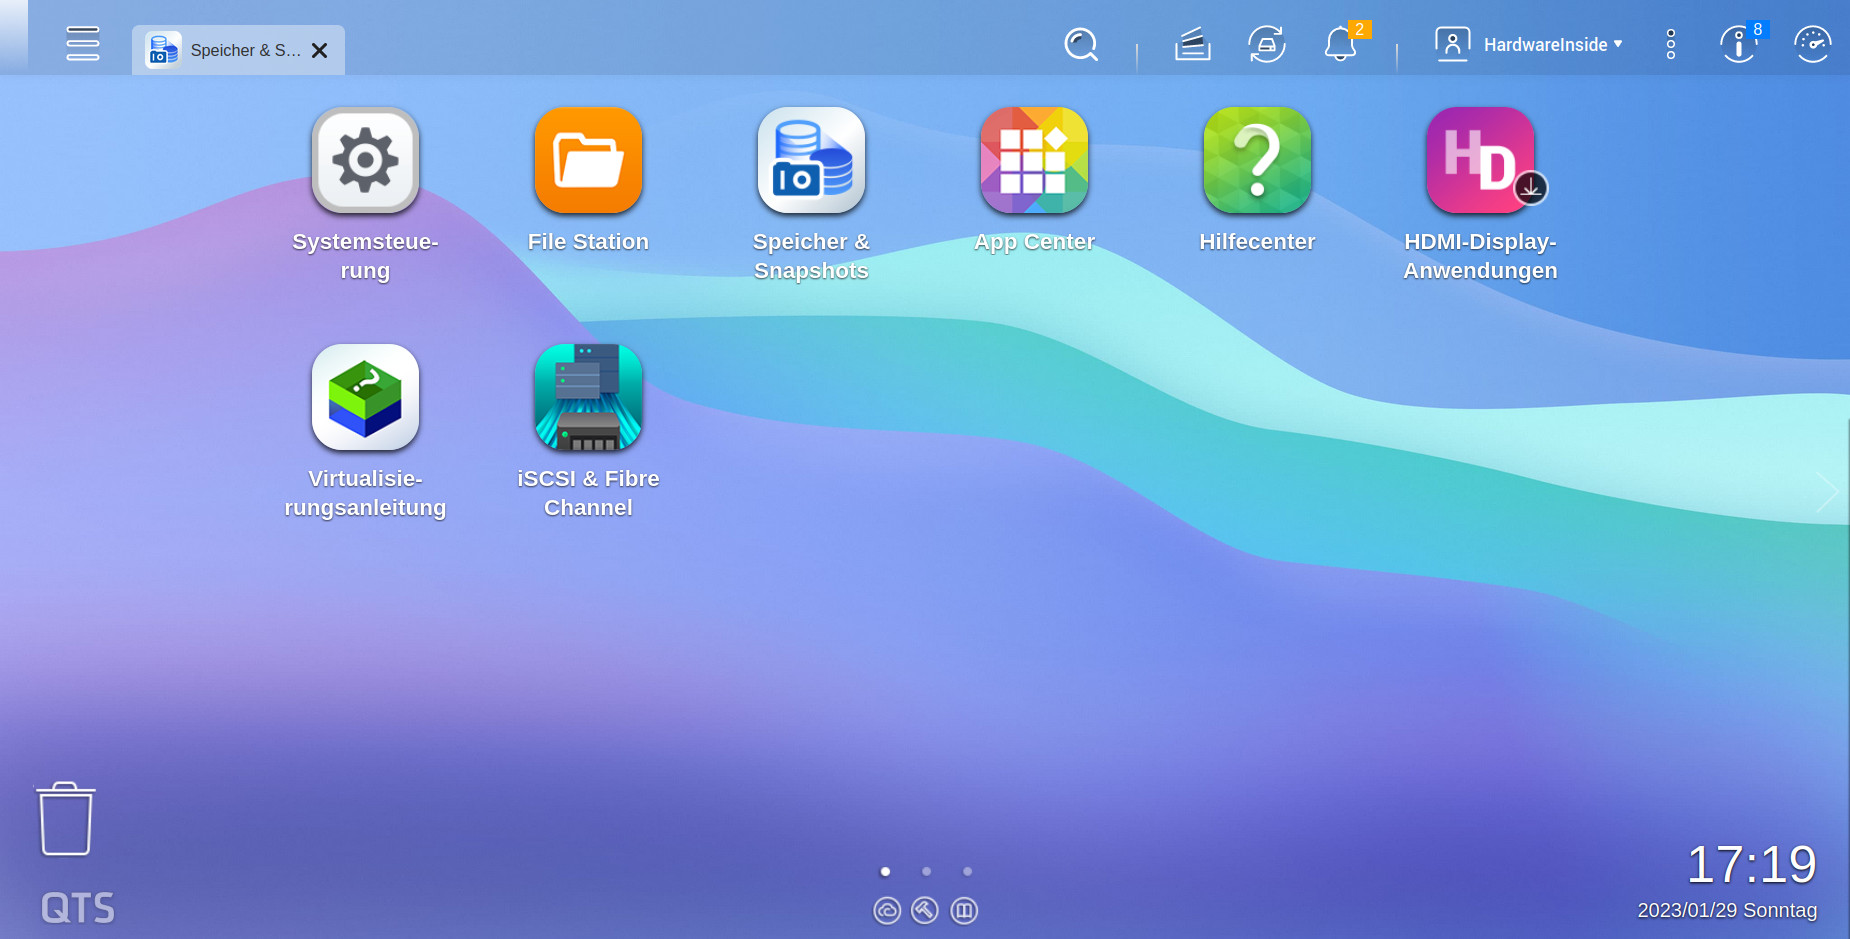Show notifications via the bell icon

(1340, 45)
